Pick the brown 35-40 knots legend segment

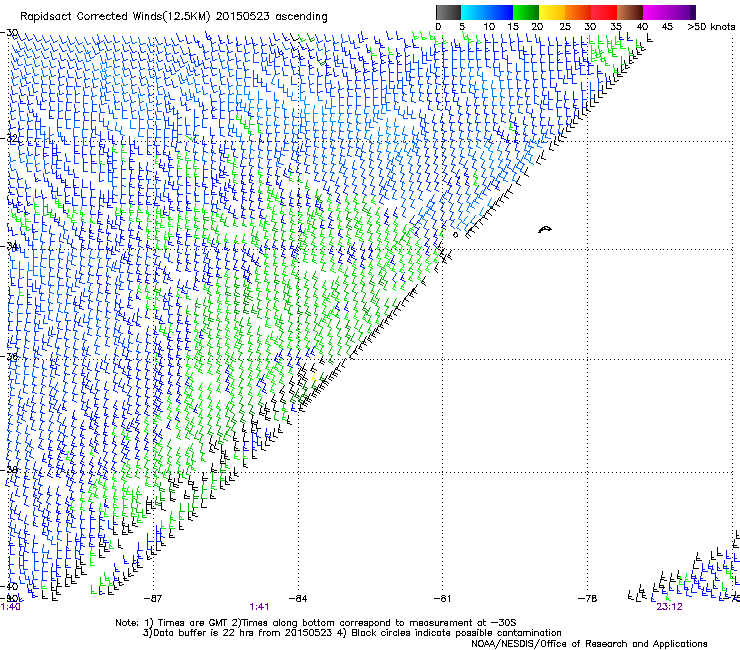point(630,12)
